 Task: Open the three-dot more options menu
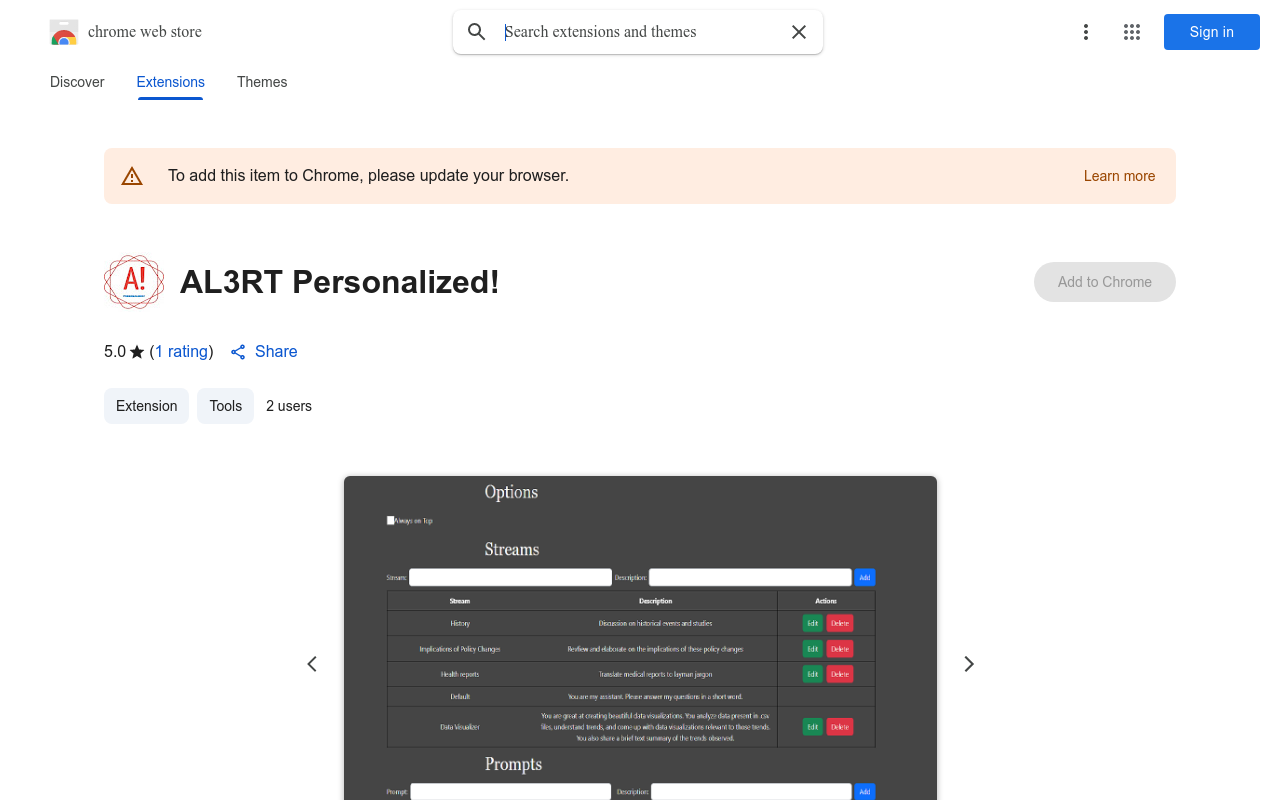coord(1086,32)
